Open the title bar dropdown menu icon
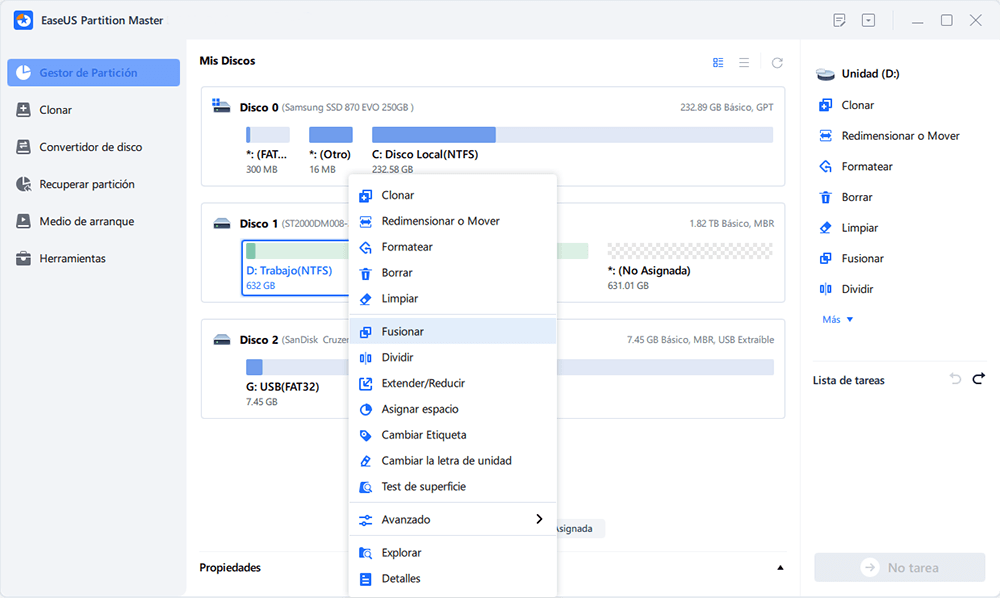 point(869,20)
